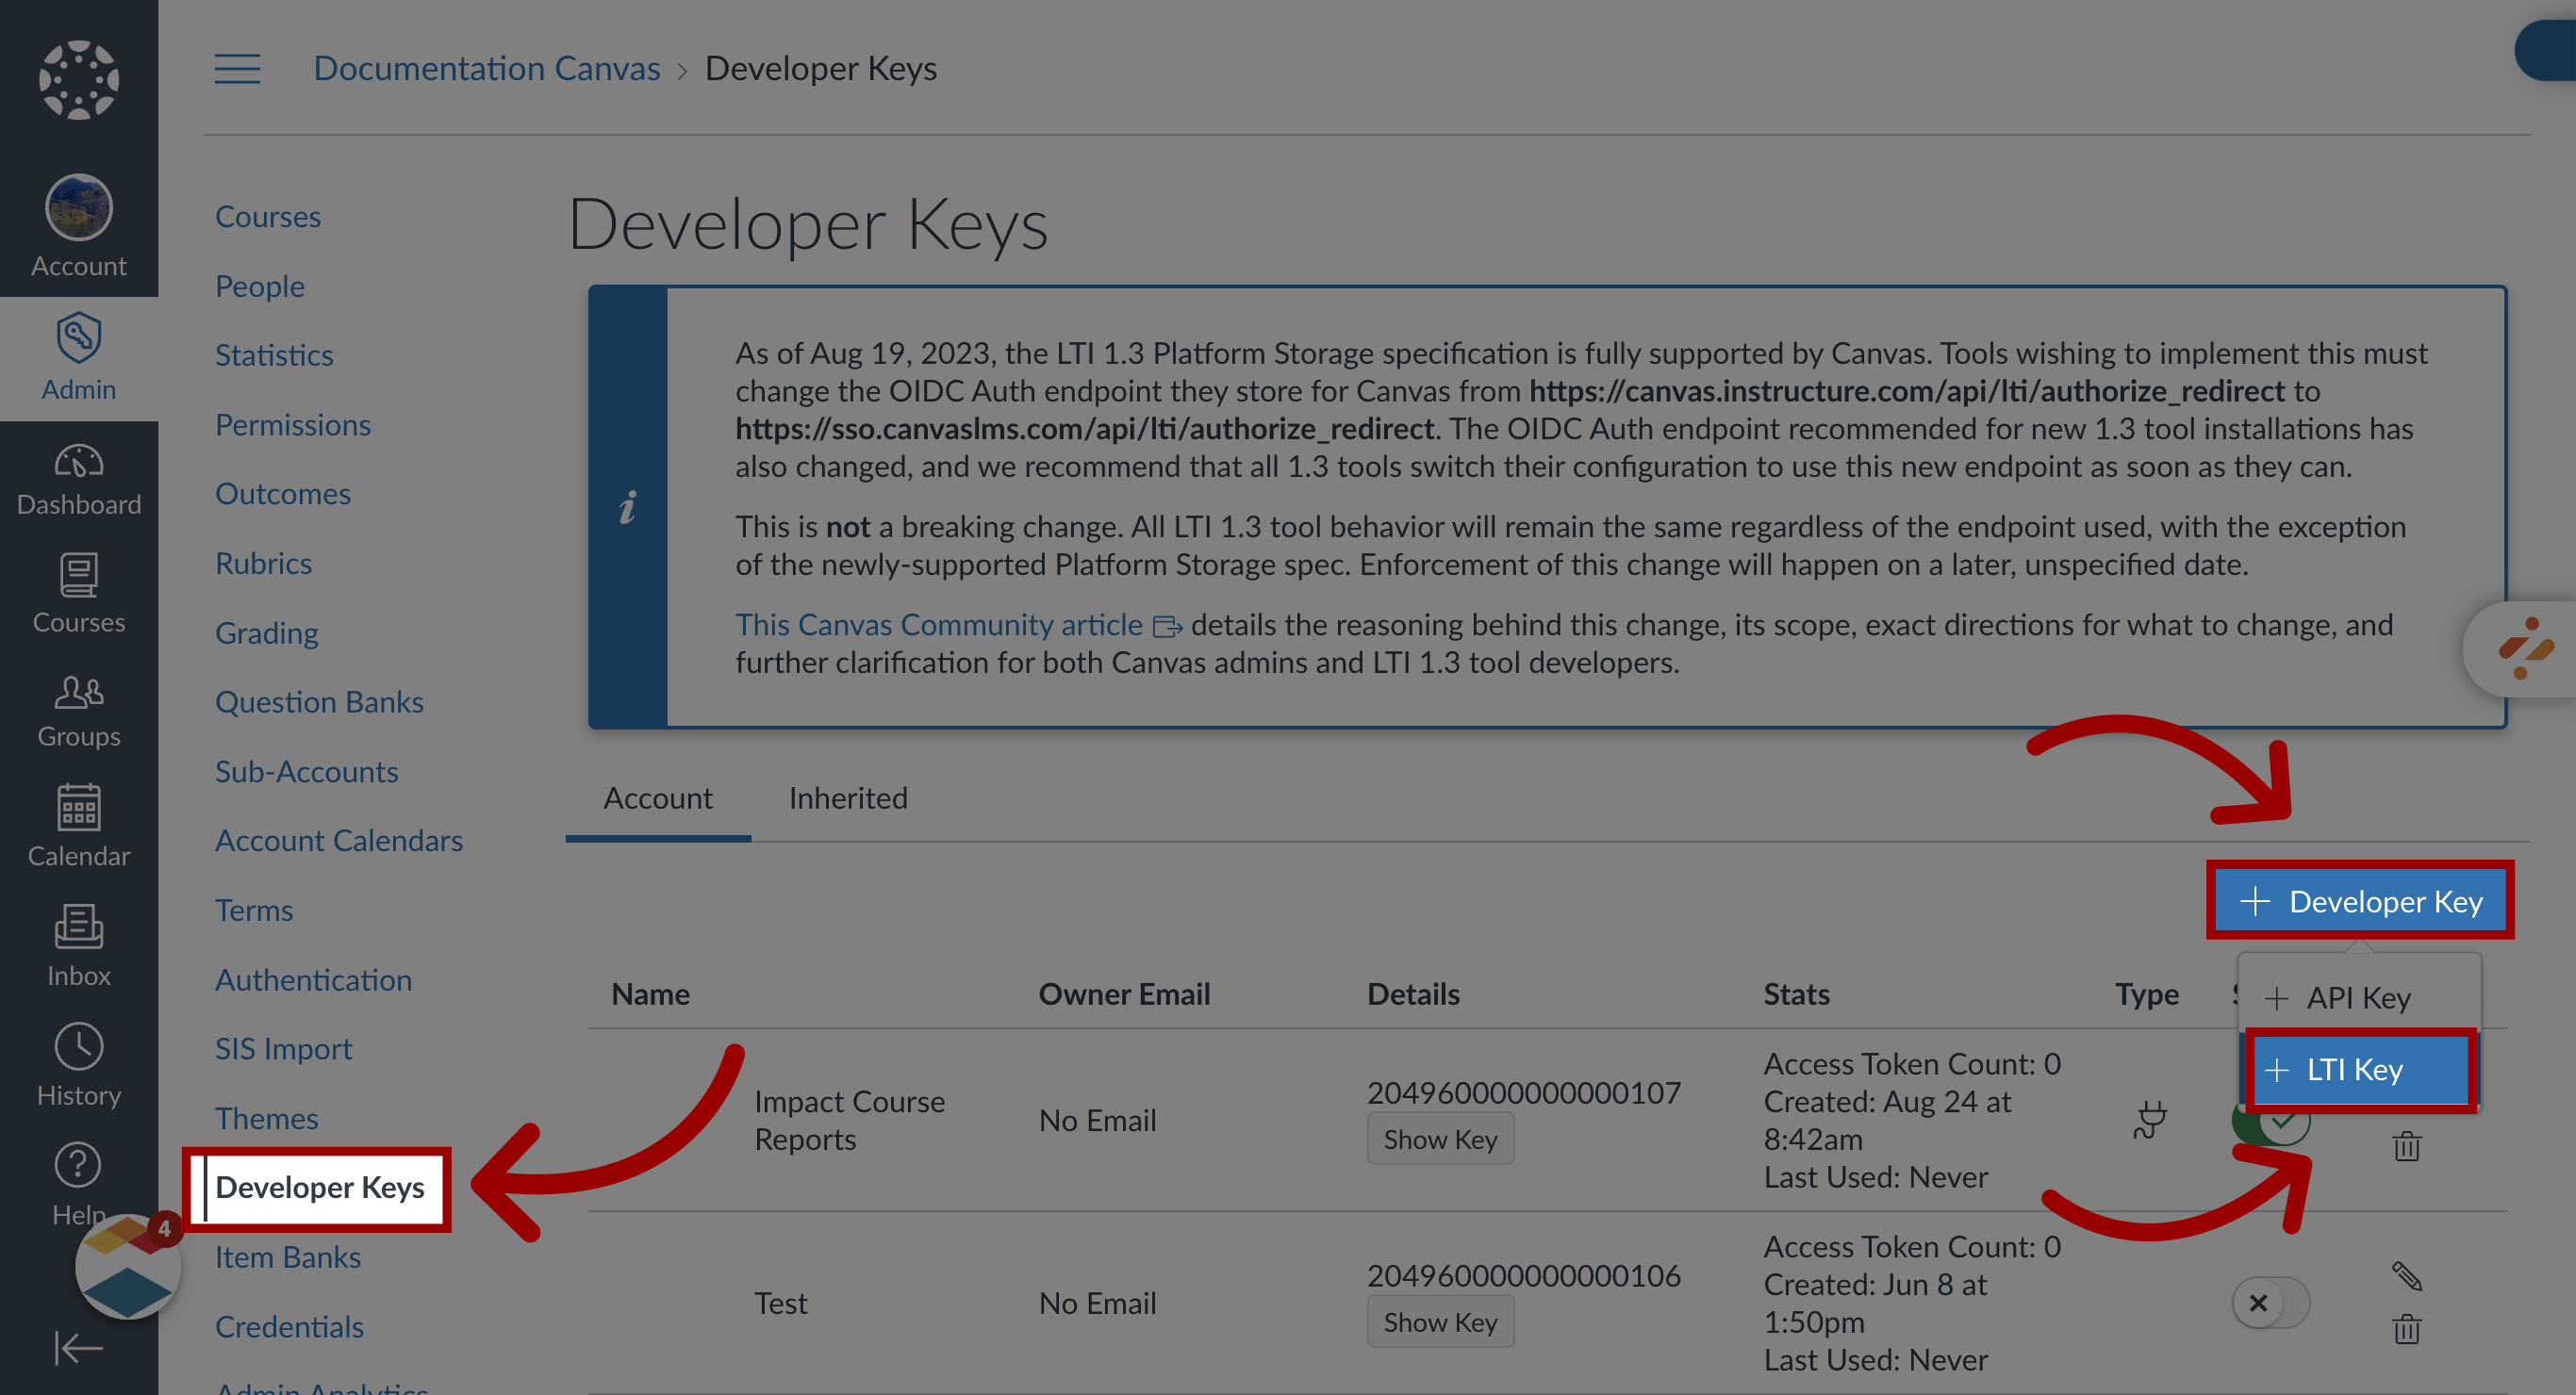Click external link icon after Community article
Viewport: 2576px width, 1395px height.
(1167, 627)
